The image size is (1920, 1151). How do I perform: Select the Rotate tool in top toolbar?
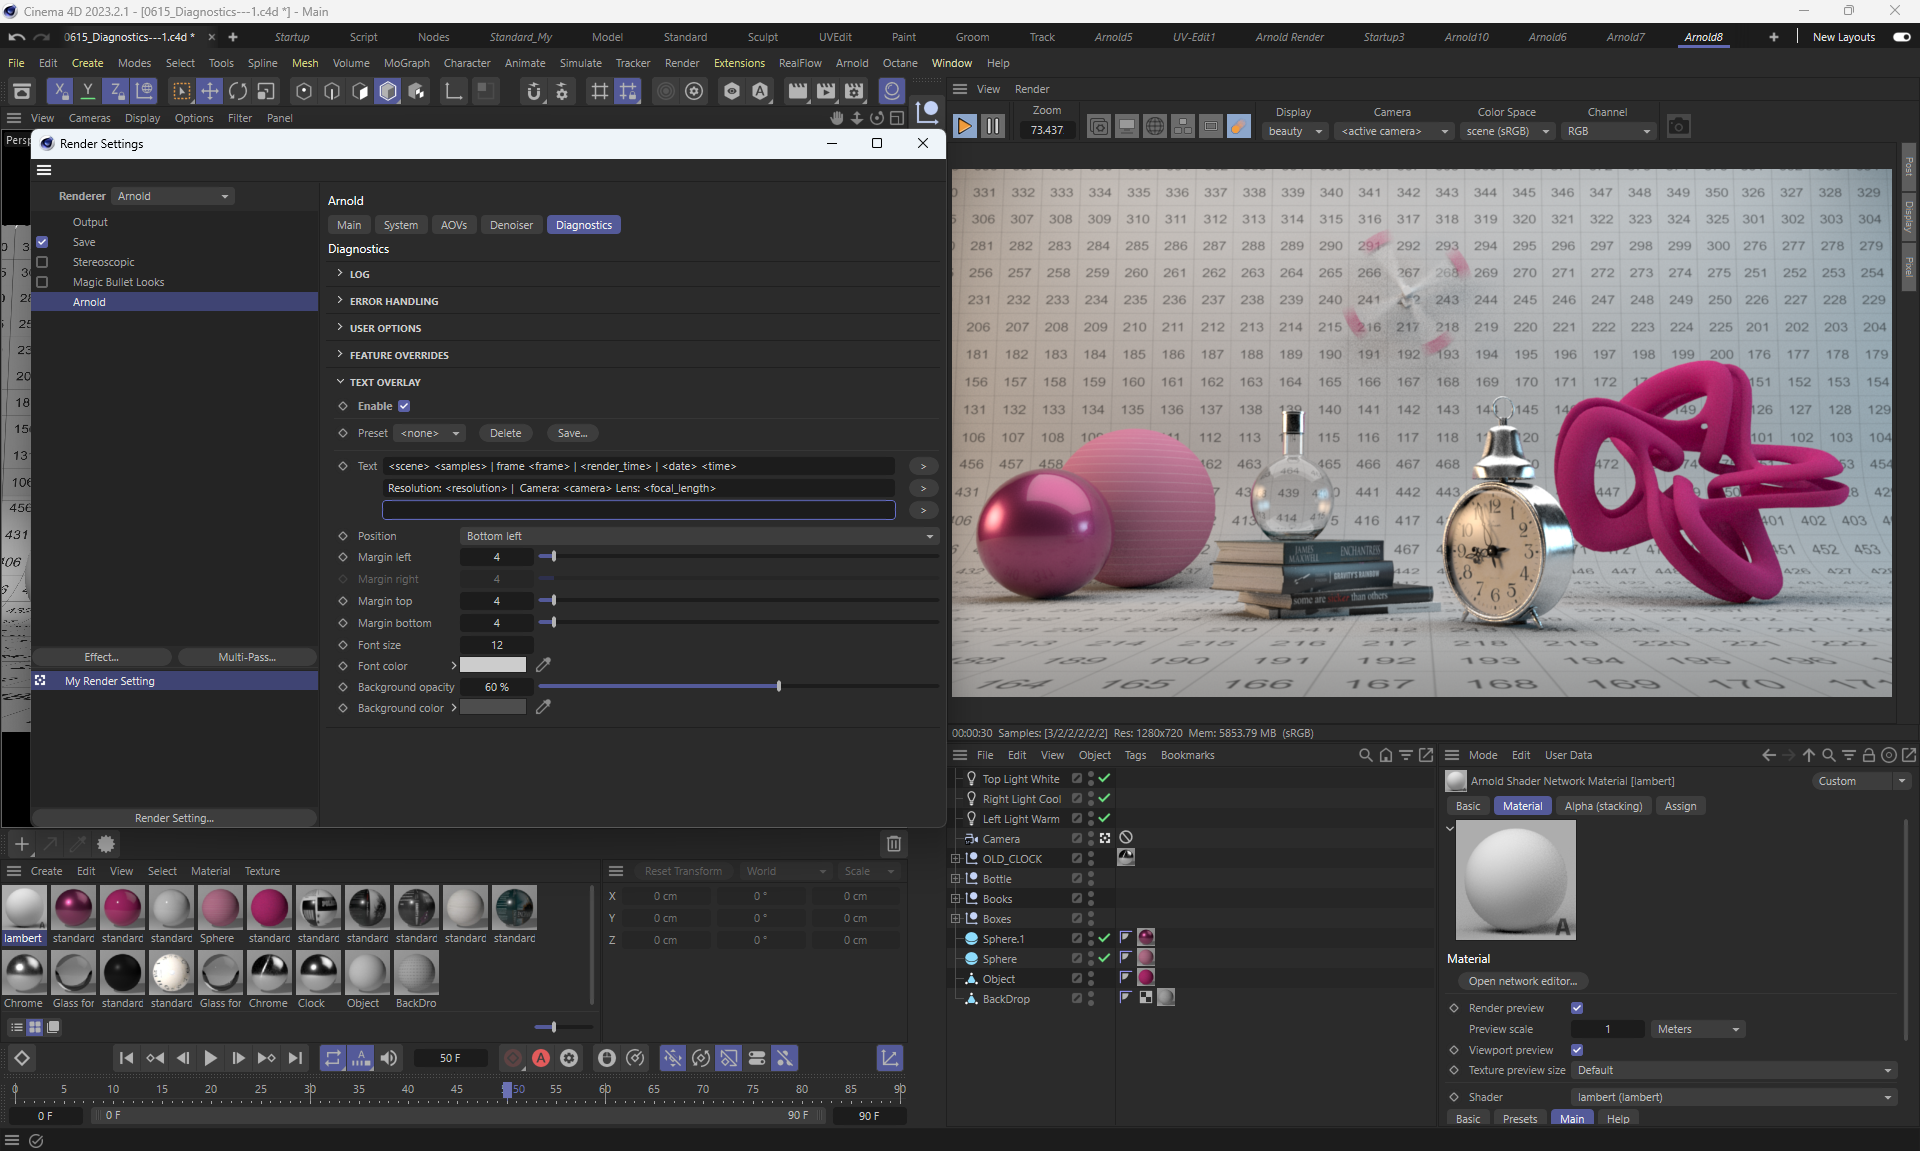(237, 91)
